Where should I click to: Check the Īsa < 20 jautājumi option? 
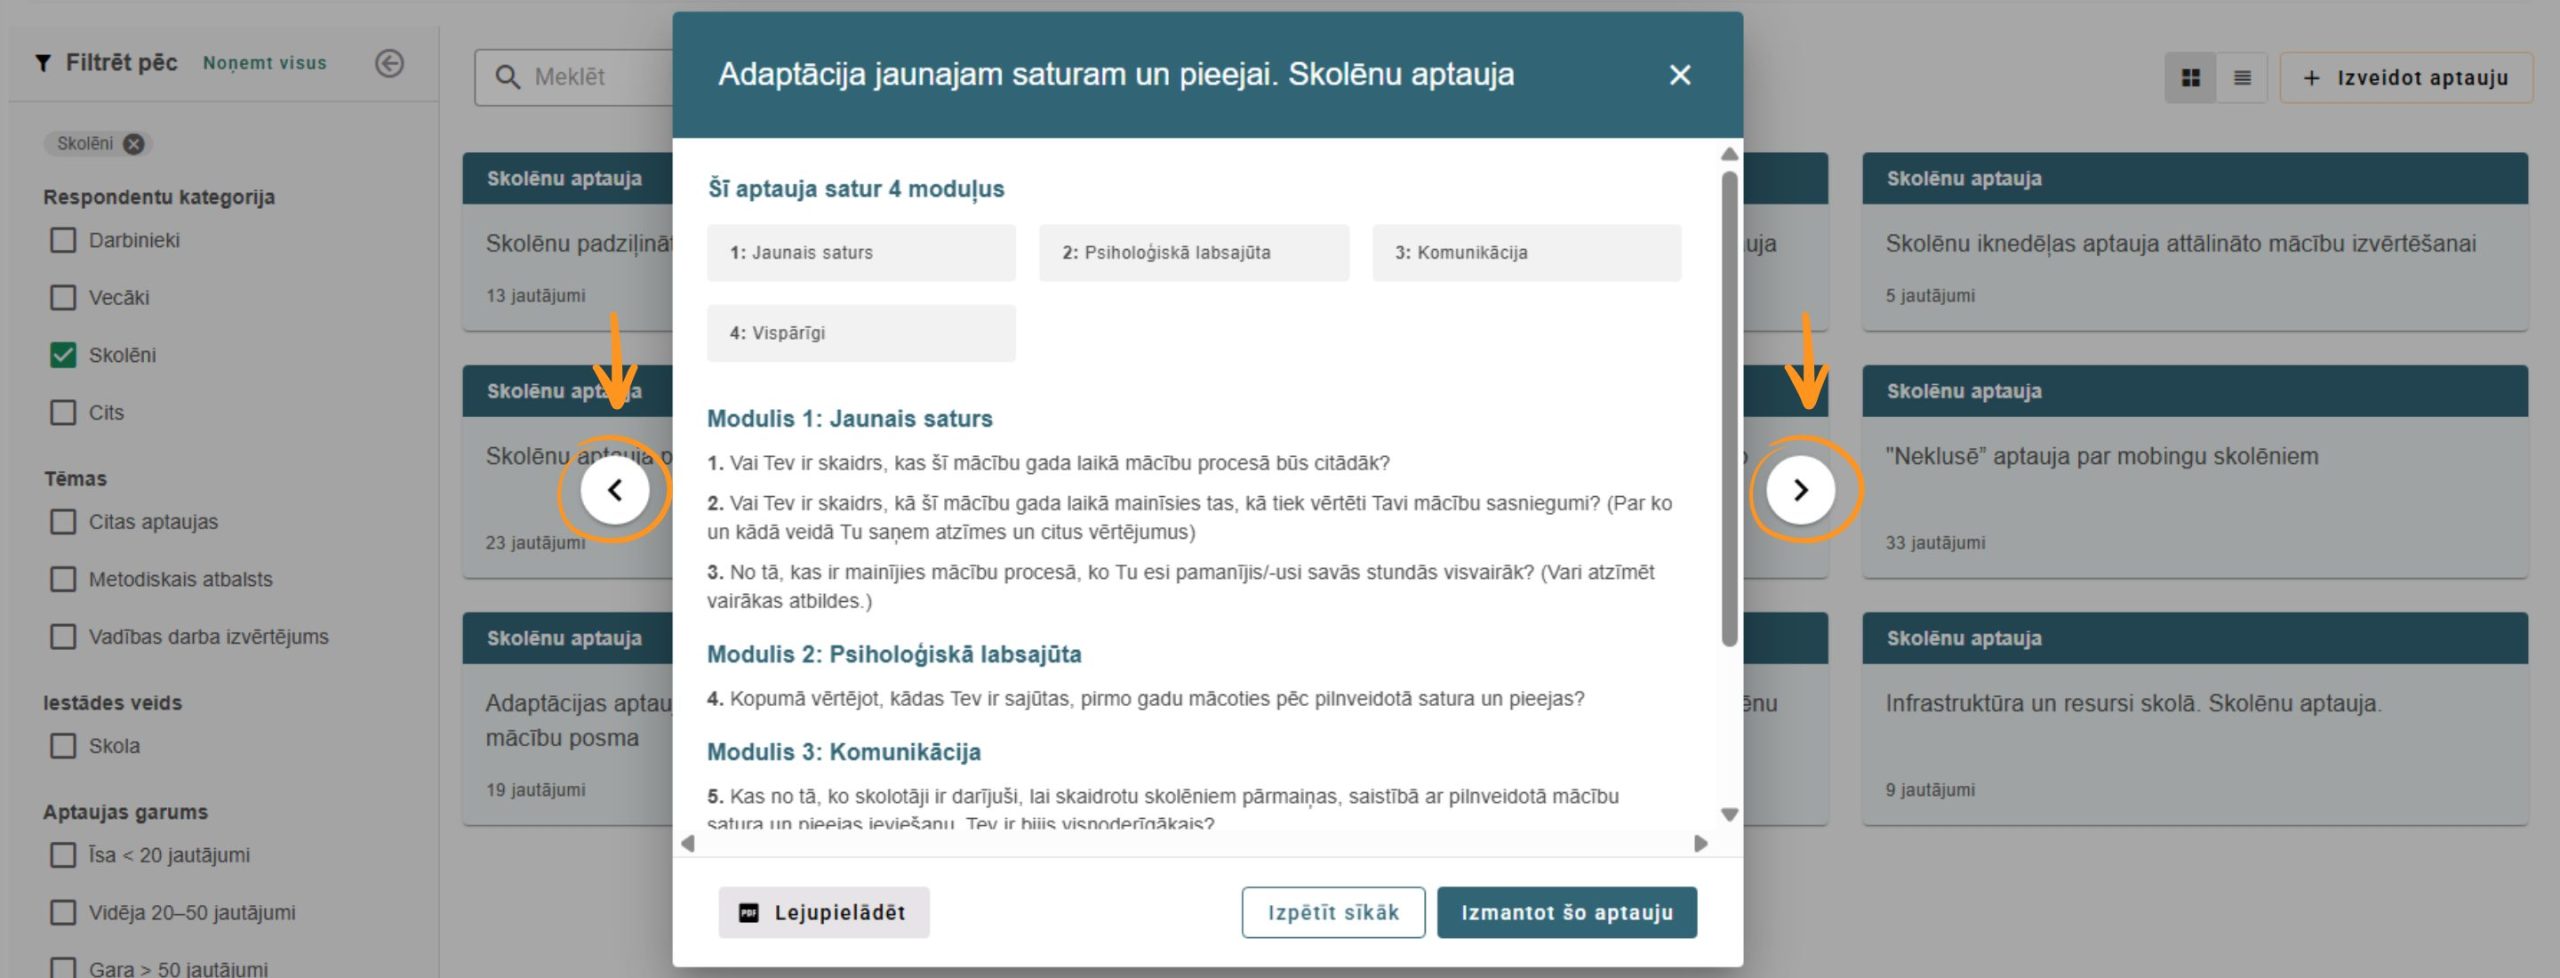[x=64, y=856]
